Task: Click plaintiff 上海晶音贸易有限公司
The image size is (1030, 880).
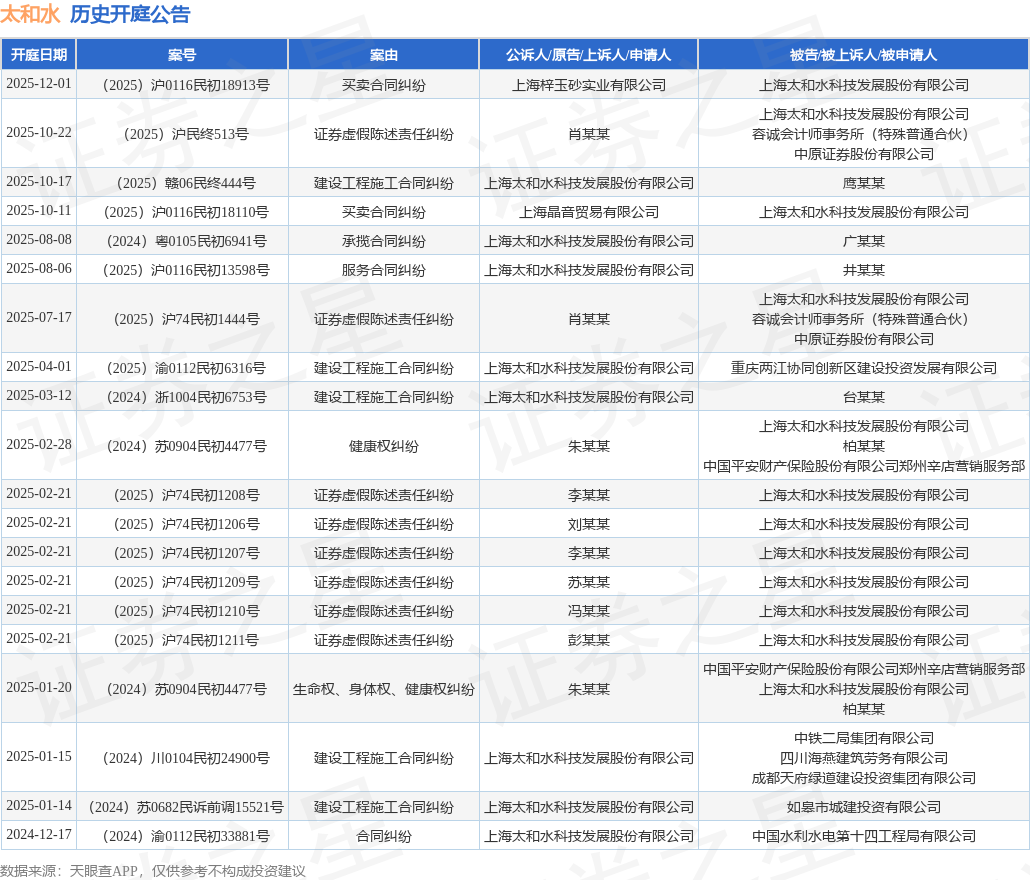Action: tap(589, 211)
